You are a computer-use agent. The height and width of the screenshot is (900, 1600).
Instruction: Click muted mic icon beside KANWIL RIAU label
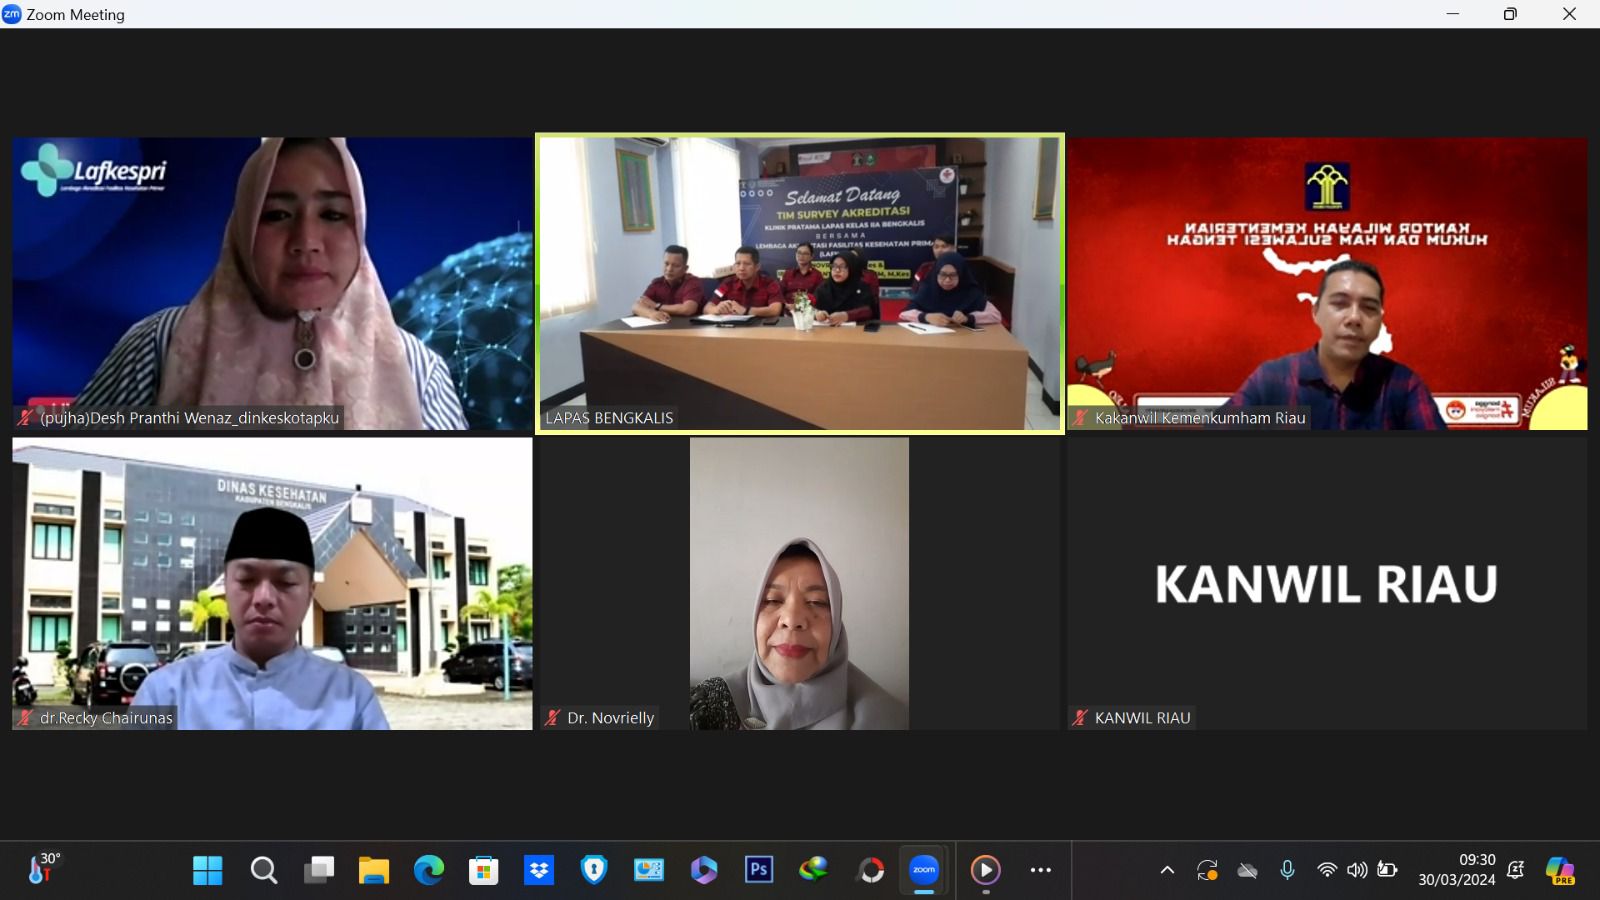(1080, 718)
